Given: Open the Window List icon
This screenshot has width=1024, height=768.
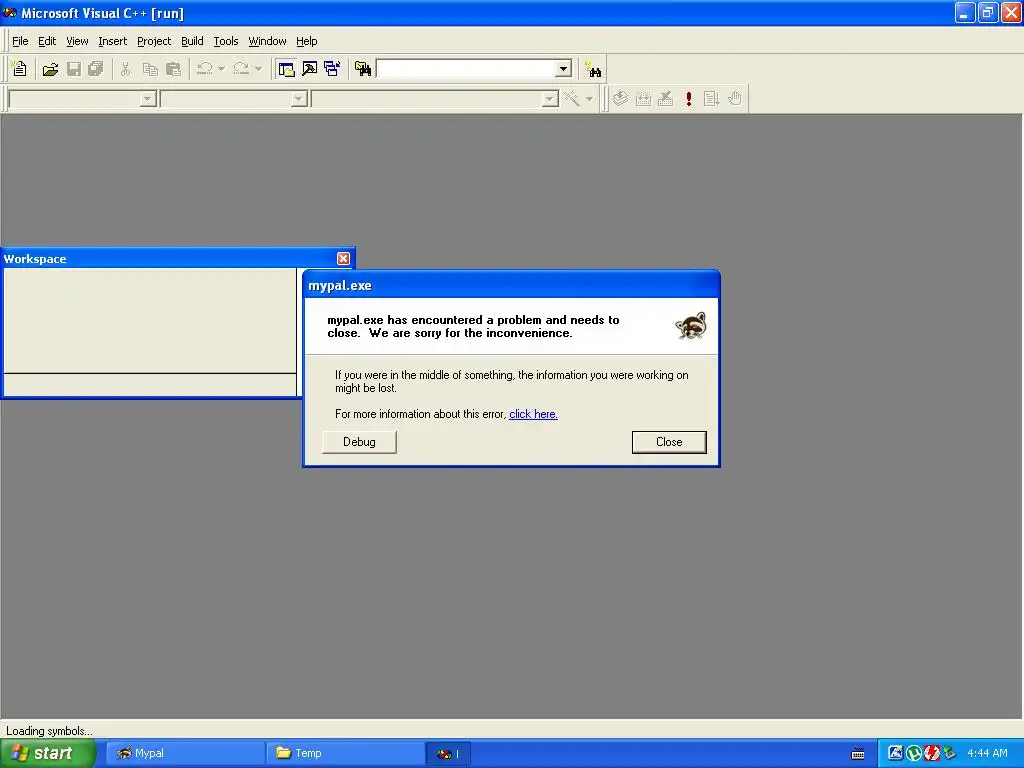Looking at the screenshot, I should (332, 69).
